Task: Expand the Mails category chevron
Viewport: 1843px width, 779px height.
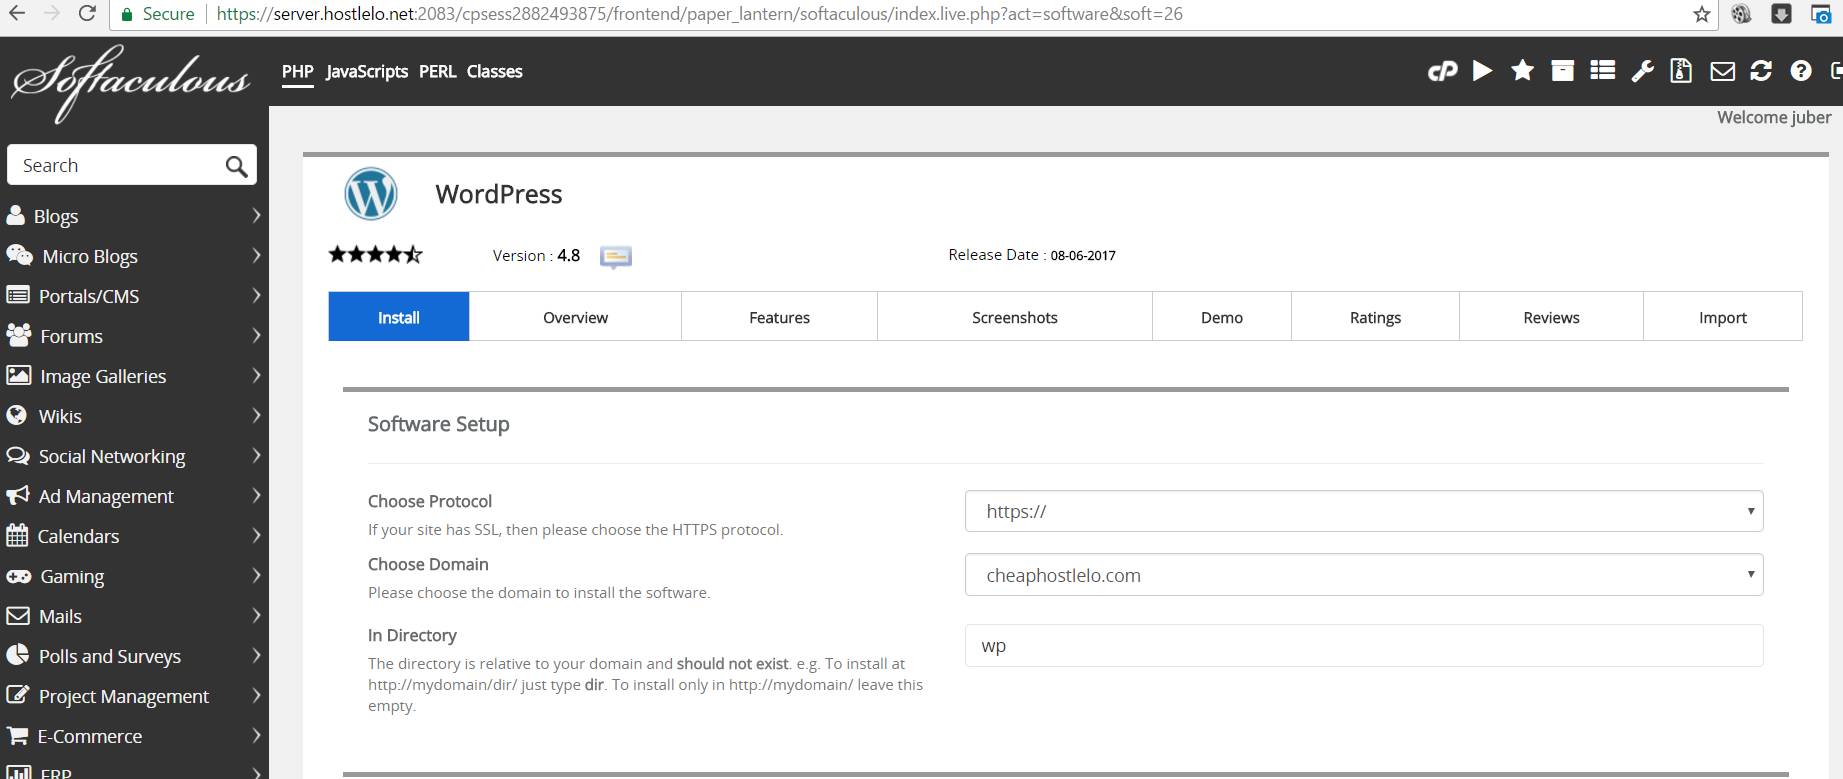Action: 256,615
